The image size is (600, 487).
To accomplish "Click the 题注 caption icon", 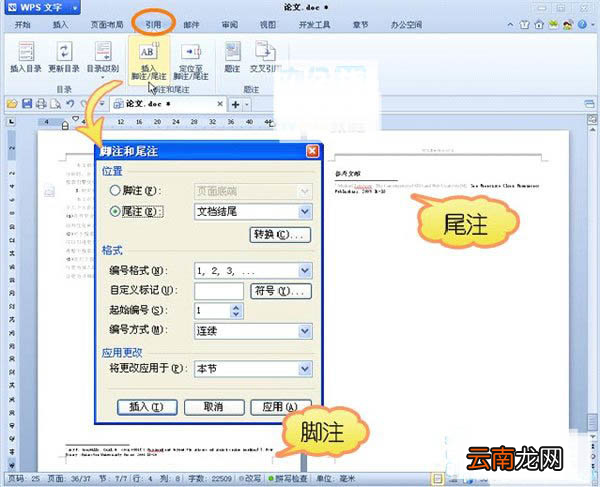I will 232,57.
